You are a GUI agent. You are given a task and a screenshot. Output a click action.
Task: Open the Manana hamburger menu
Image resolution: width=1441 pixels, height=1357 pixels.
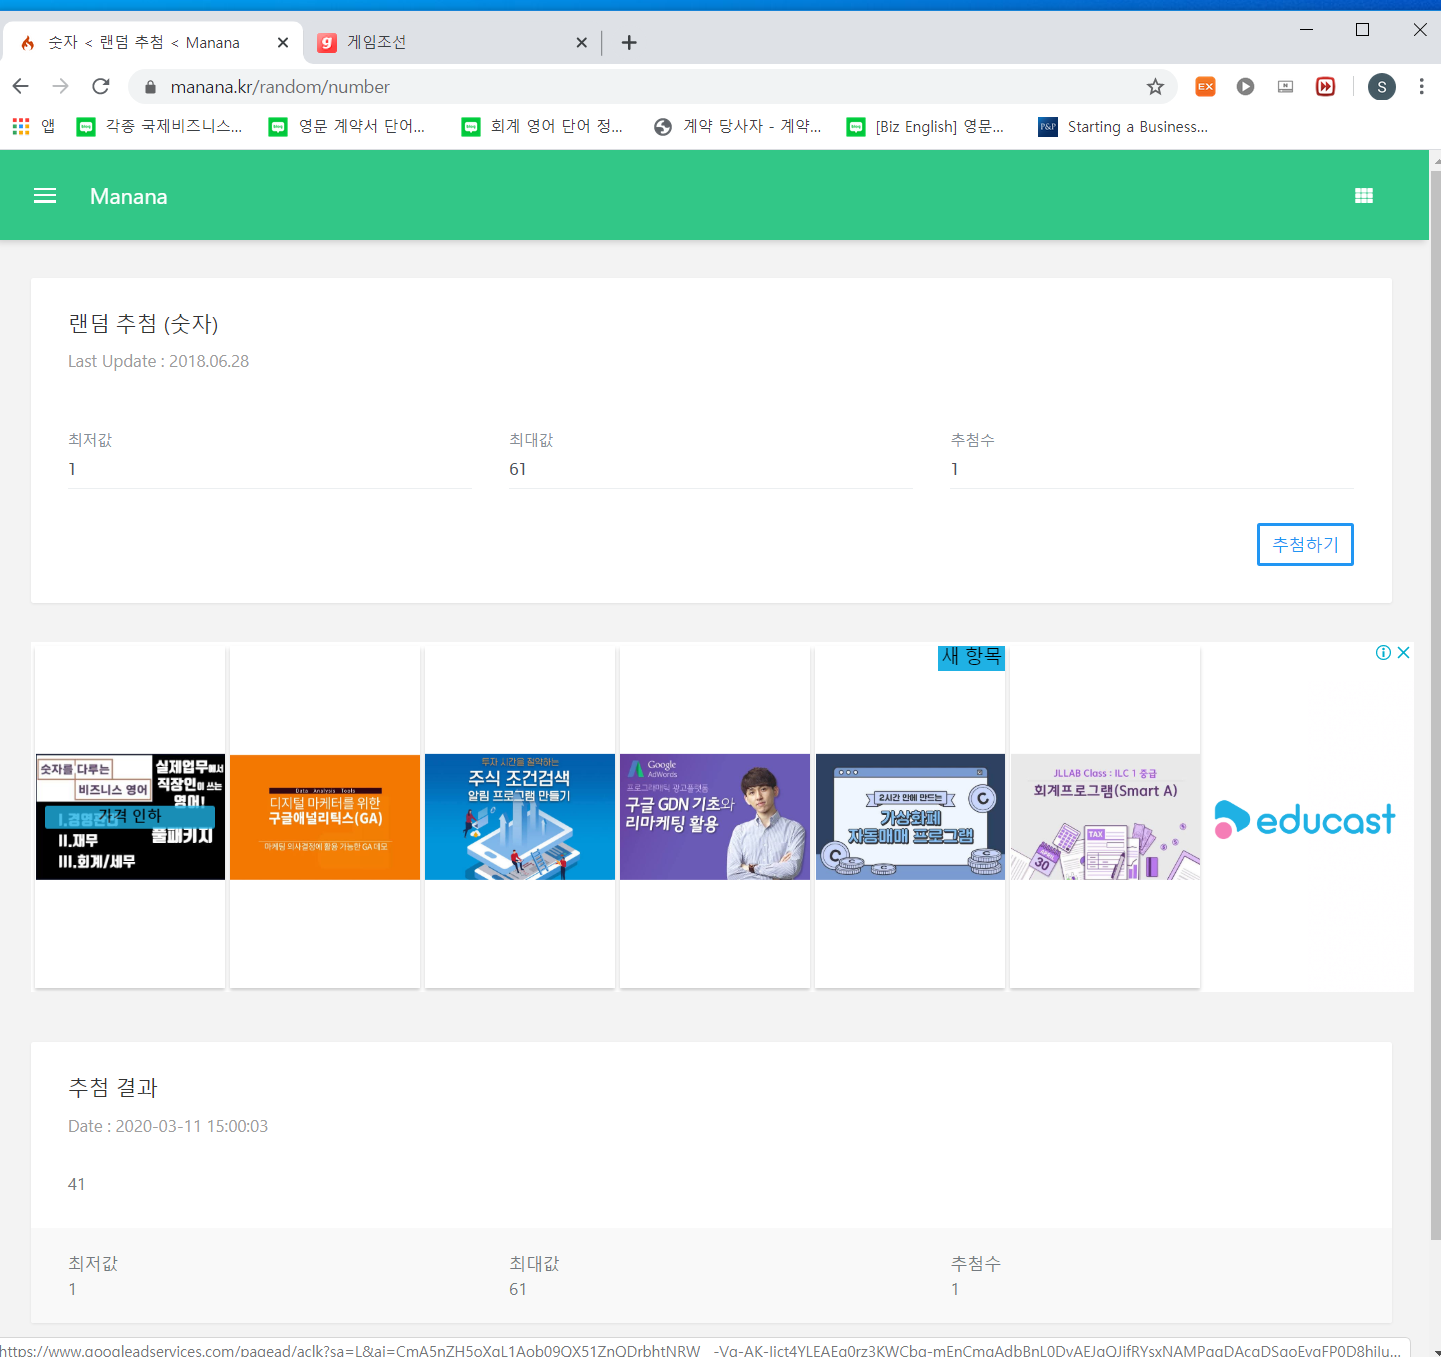pos(45,196)
